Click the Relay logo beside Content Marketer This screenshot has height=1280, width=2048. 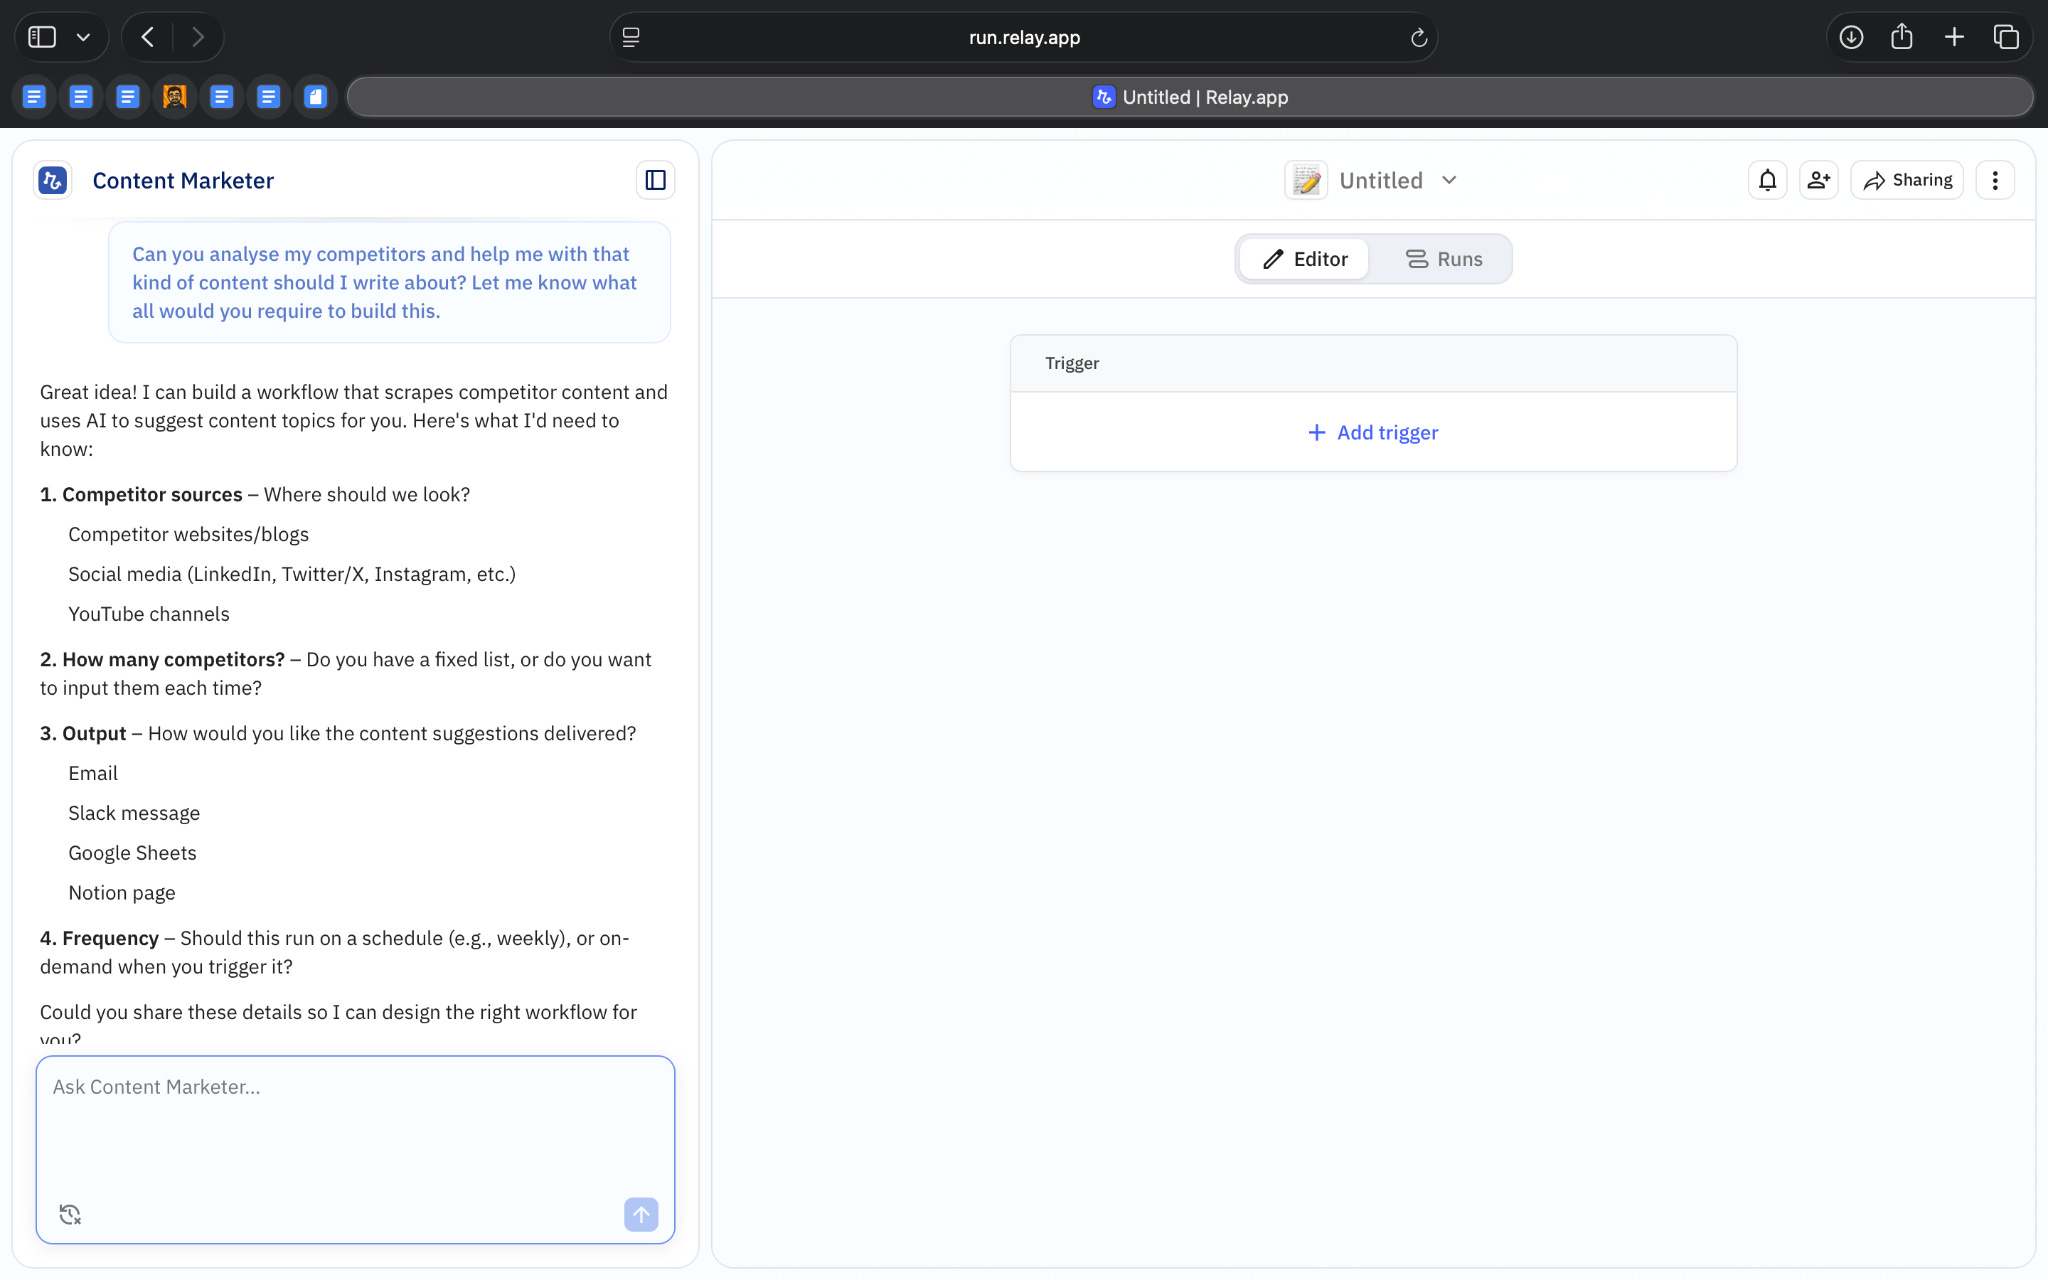[53, 180]
